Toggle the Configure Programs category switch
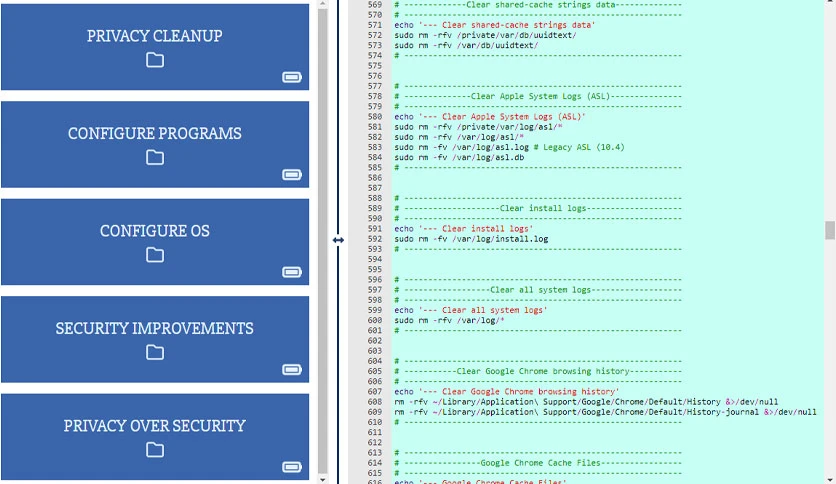This screenshot has width=836, height=484. (x=292, y=175)
